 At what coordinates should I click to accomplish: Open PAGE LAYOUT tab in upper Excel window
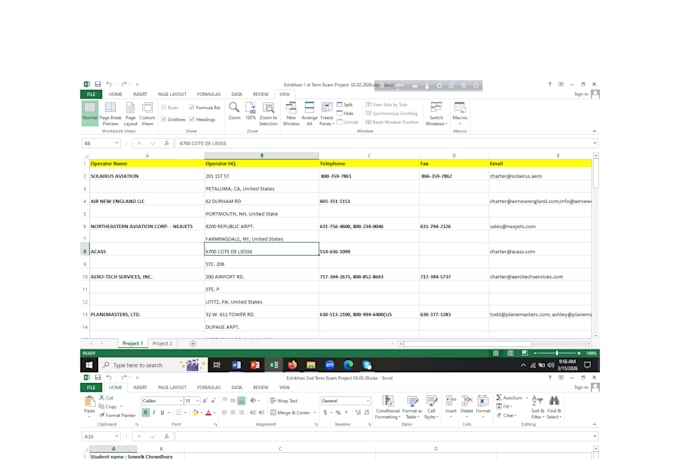coord(172,94)
